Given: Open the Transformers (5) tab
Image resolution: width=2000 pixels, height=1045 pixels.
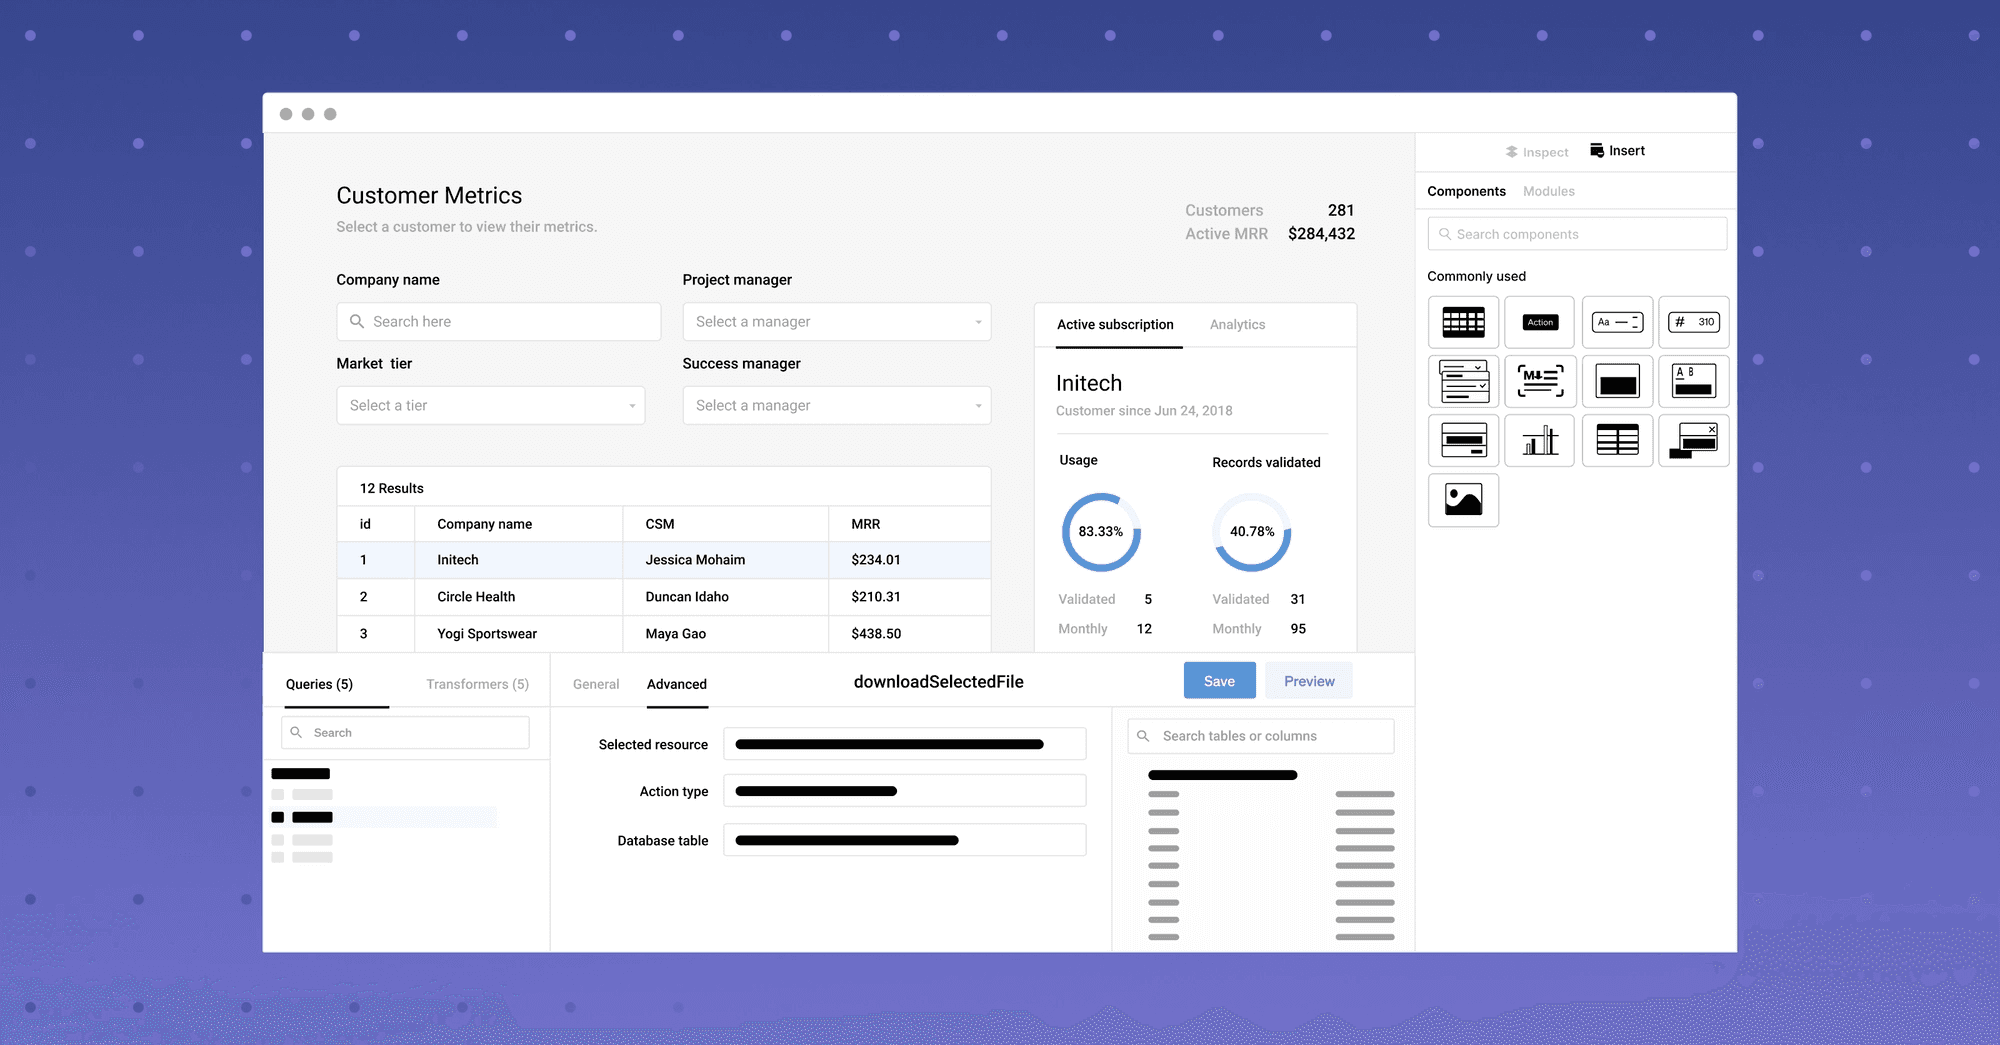Looking at the screenshot, I should (477, 684).
